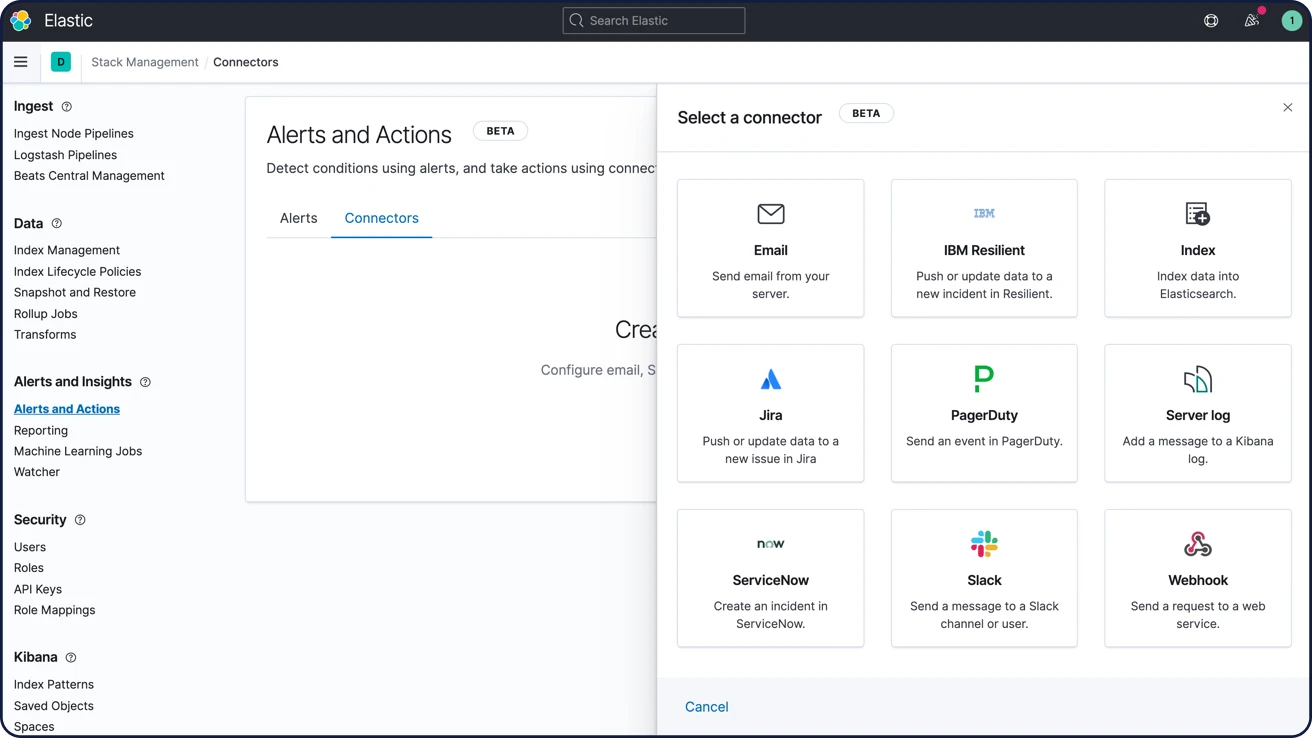Pick the Index connector icon

point(1197,214)
